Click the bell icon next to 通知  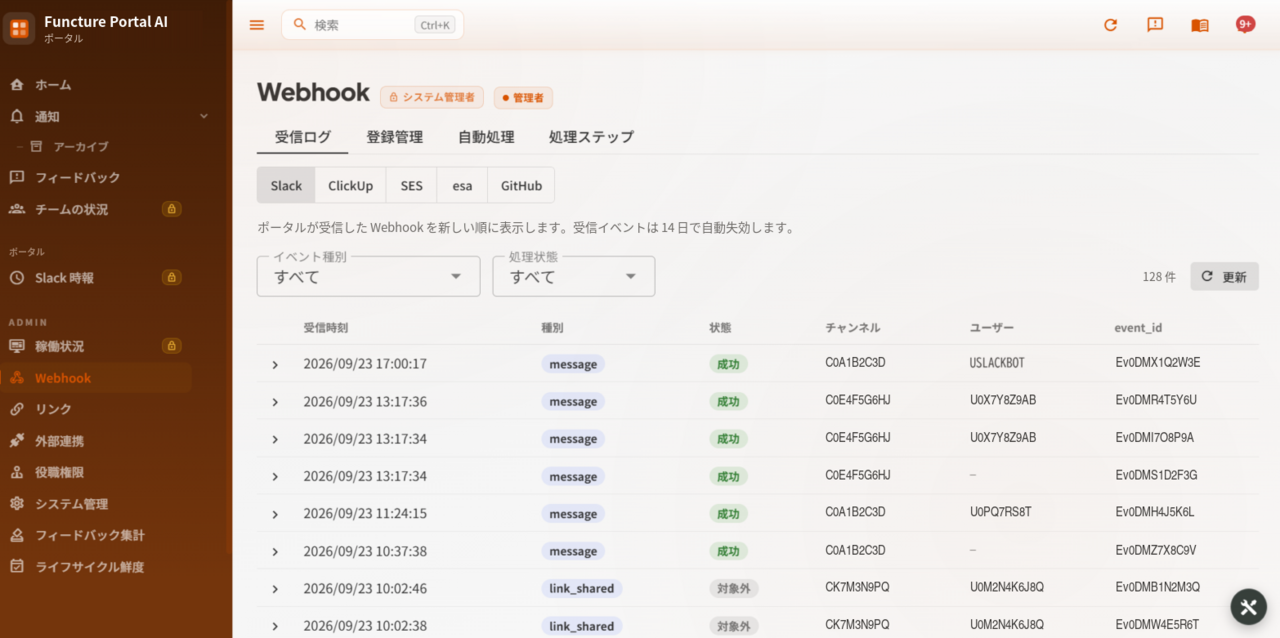pyautogui.click(x=17, y=116)
